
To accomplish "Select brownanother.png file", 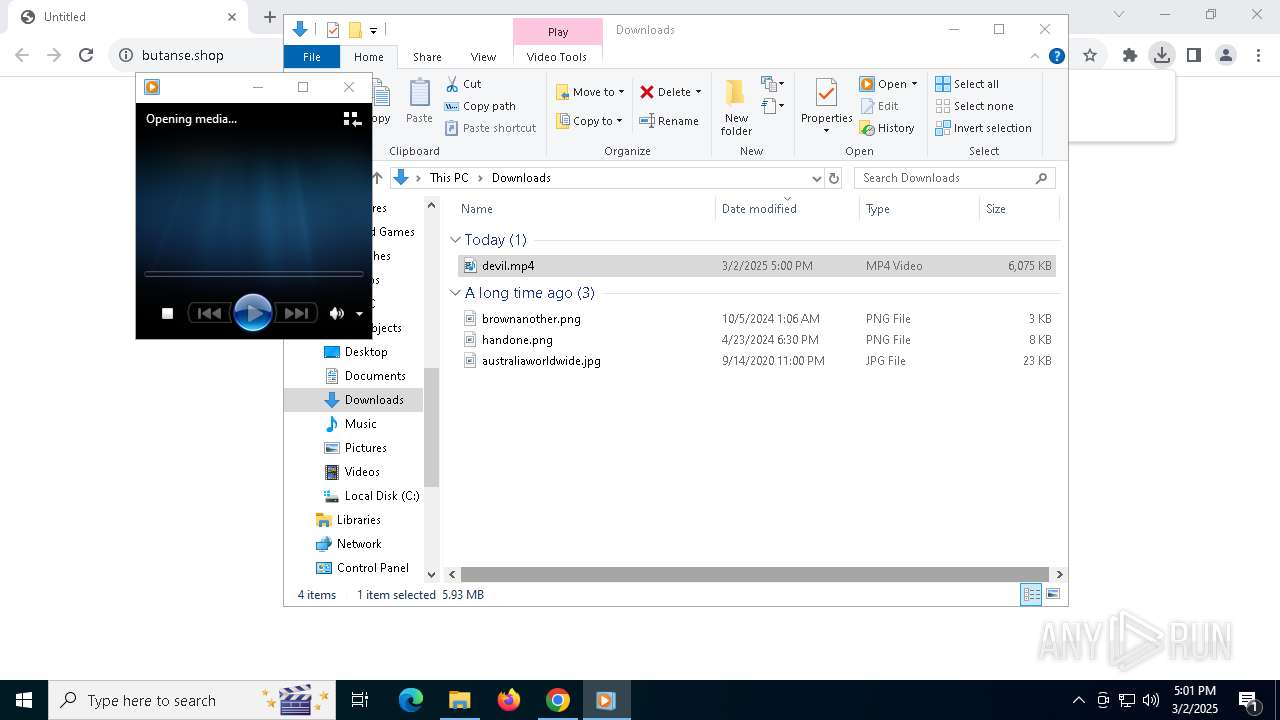I will coord(757,319).
